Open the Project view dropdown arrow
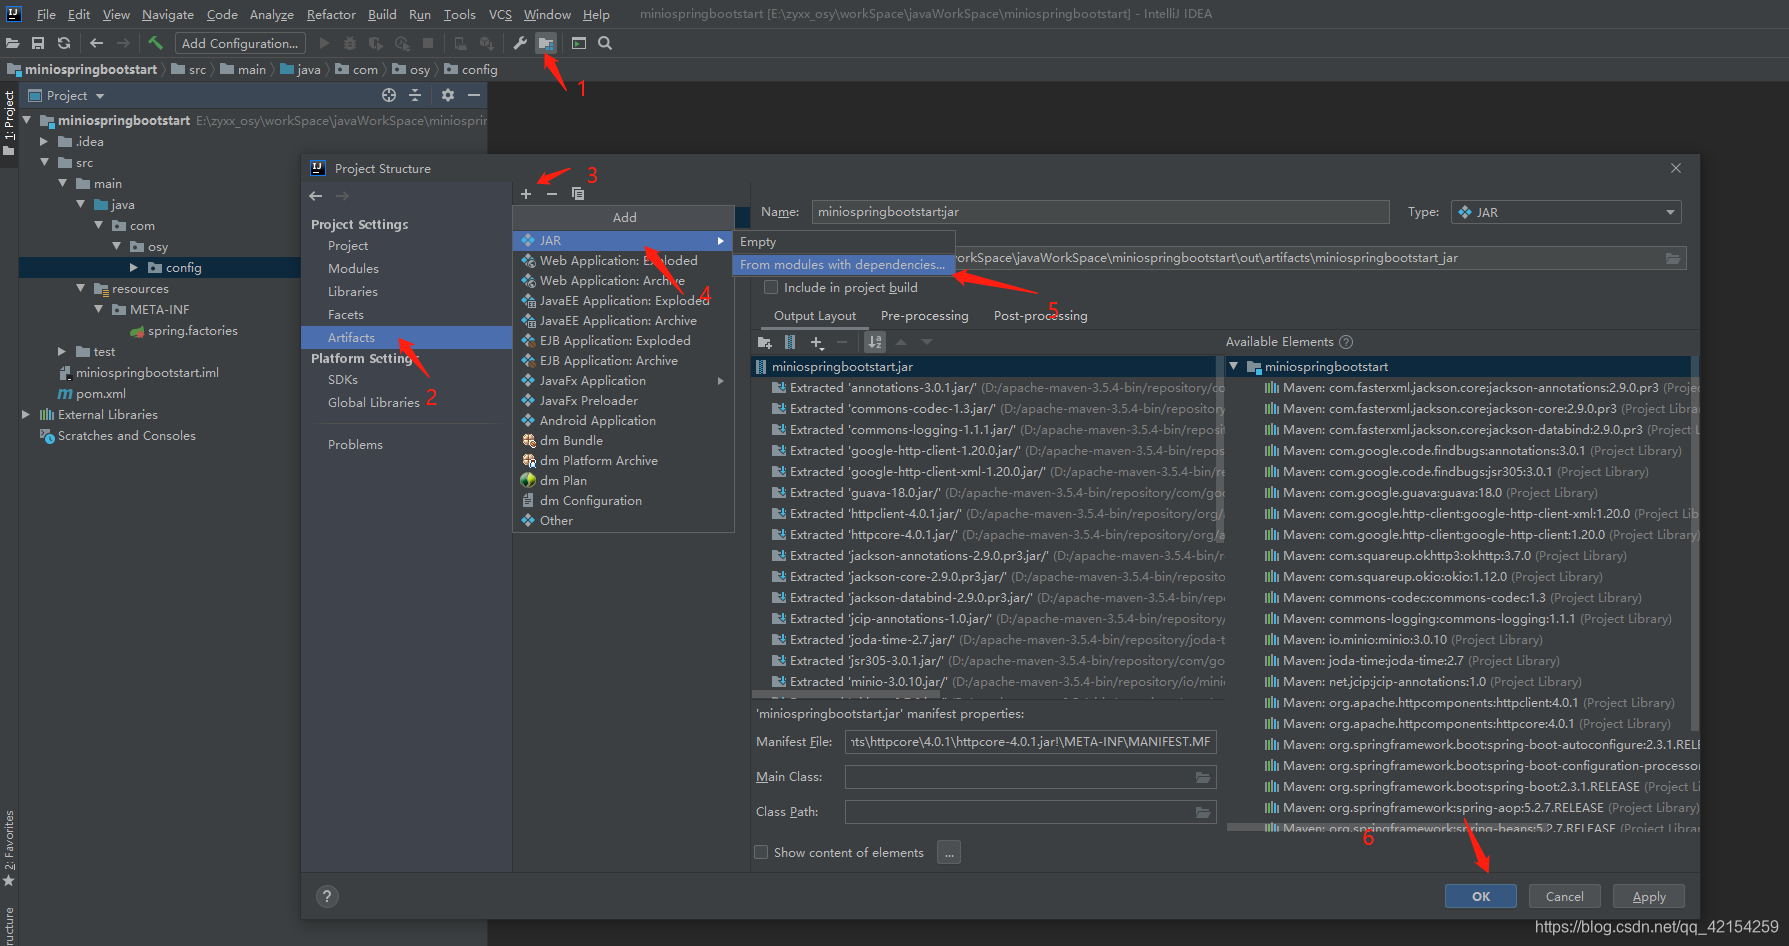 pos(100,96)
